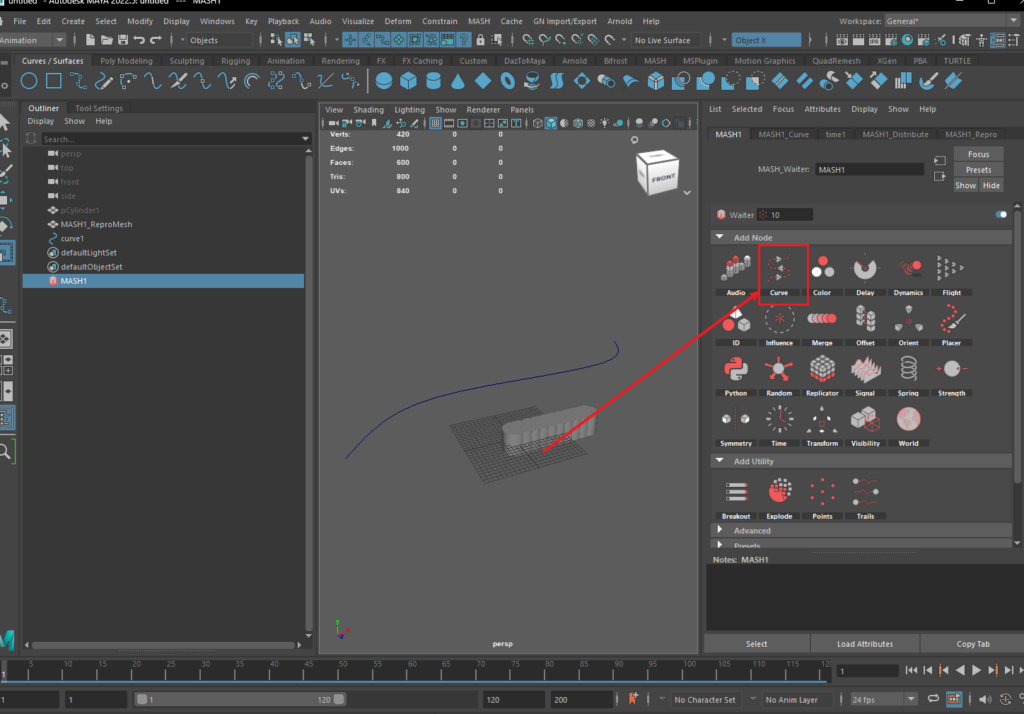Toggle playback looping mode
The image size is (1024, 714).
click(933, 699)
